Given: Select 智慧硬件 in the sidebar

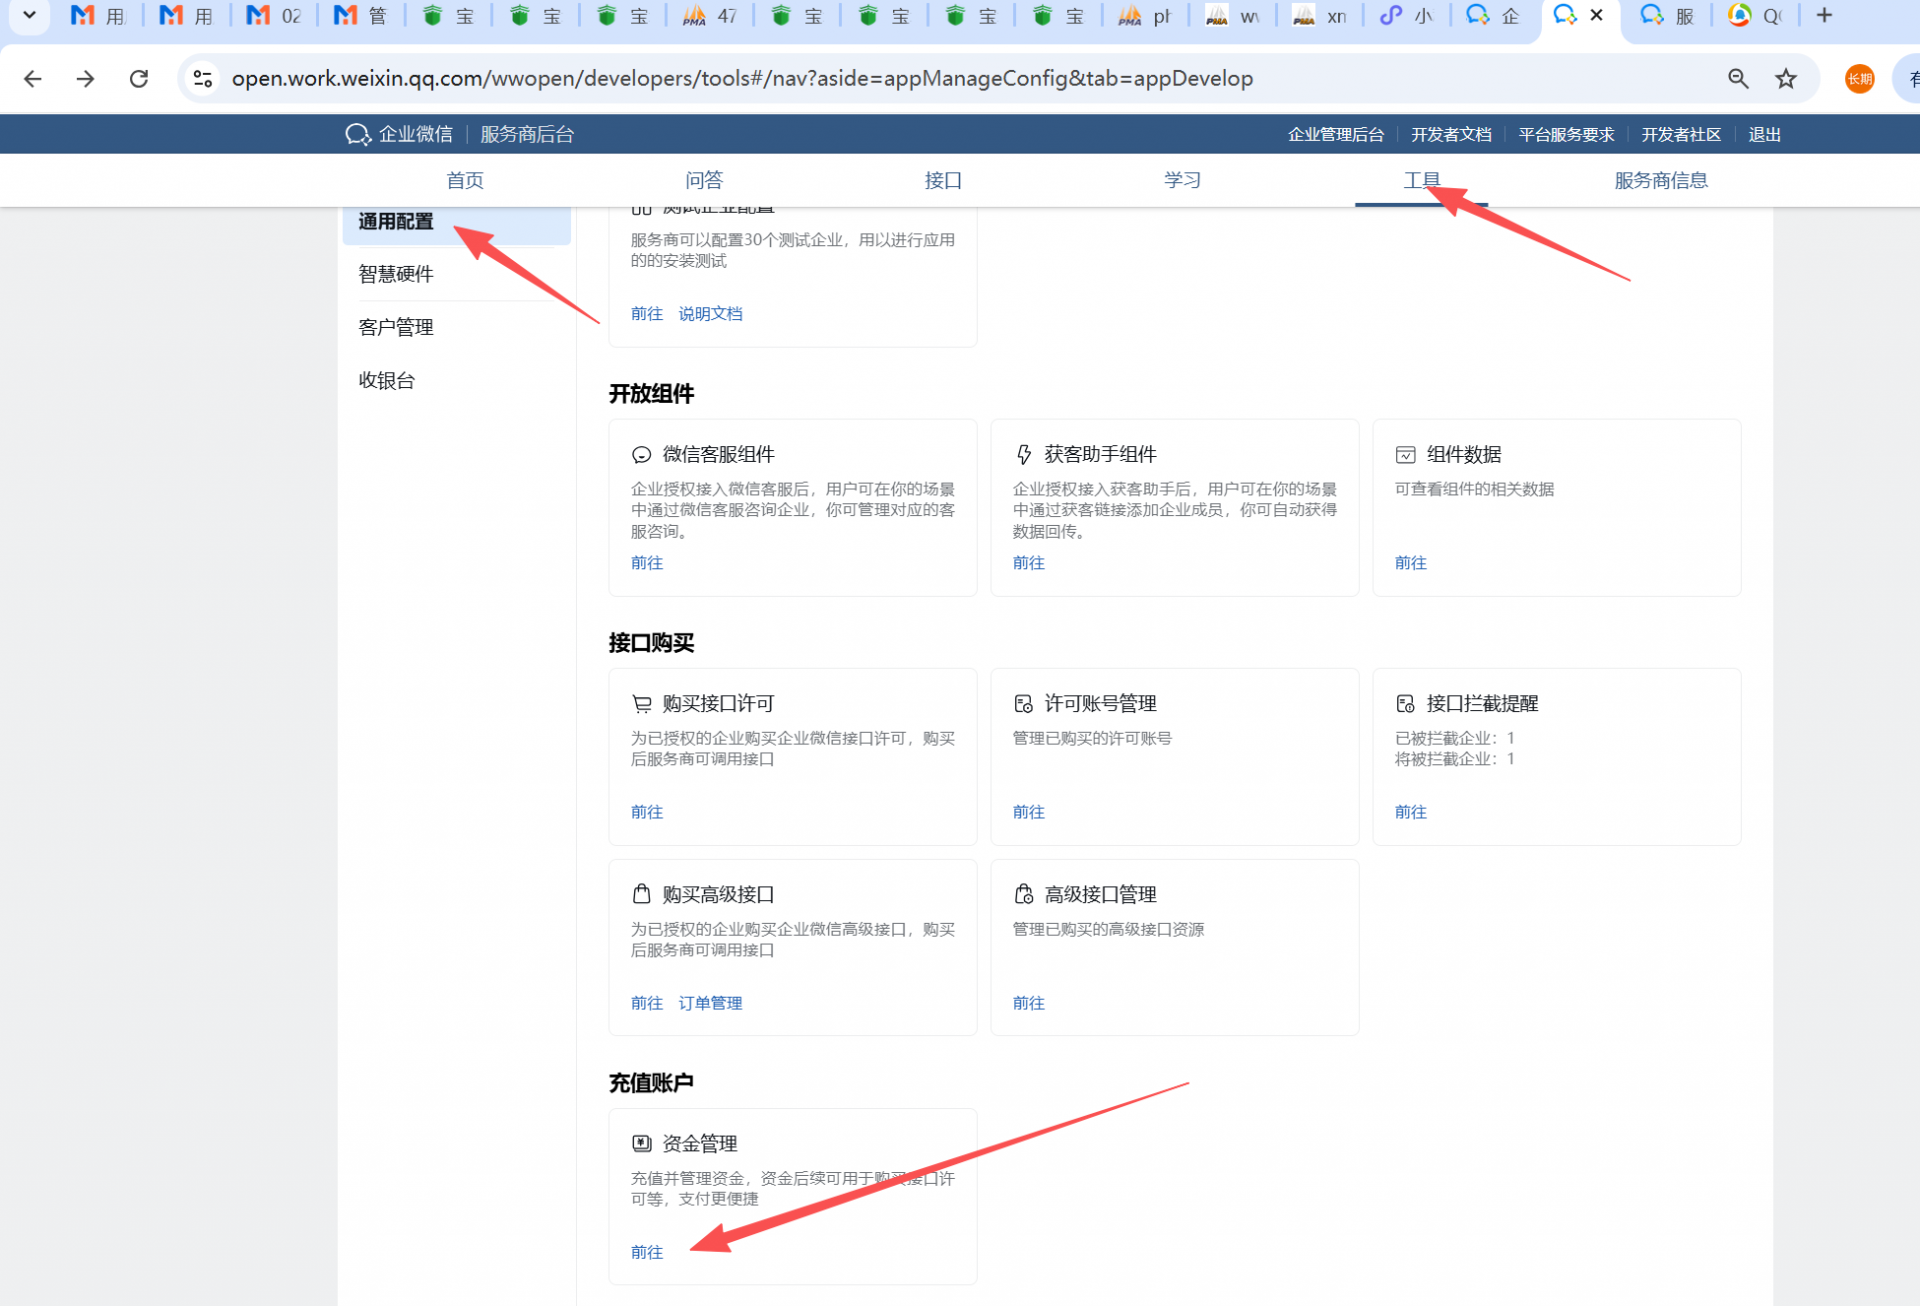Looking at the screenshot, I should pos(396,274).
